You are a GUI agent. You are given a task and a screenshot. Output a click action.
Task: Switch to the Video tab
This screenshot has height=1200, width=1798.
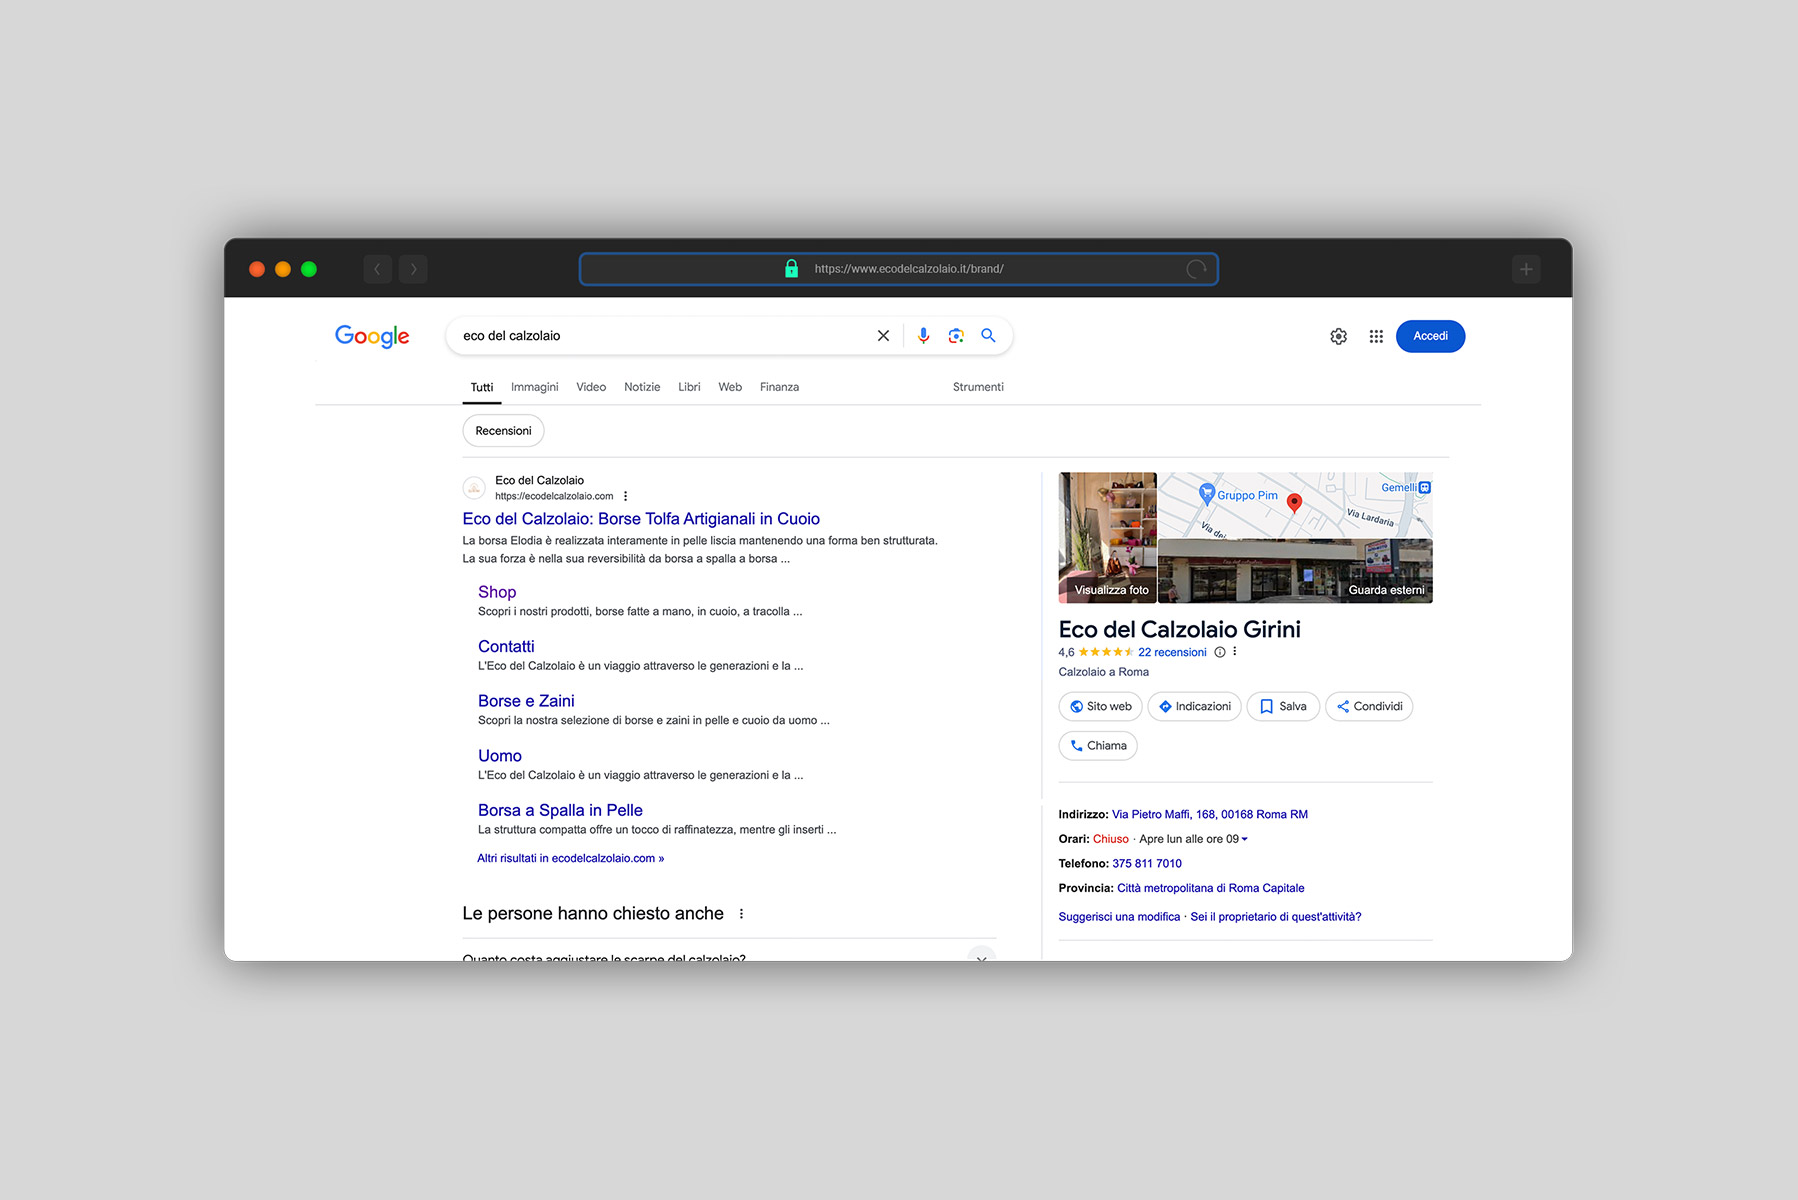click(590, 387)
